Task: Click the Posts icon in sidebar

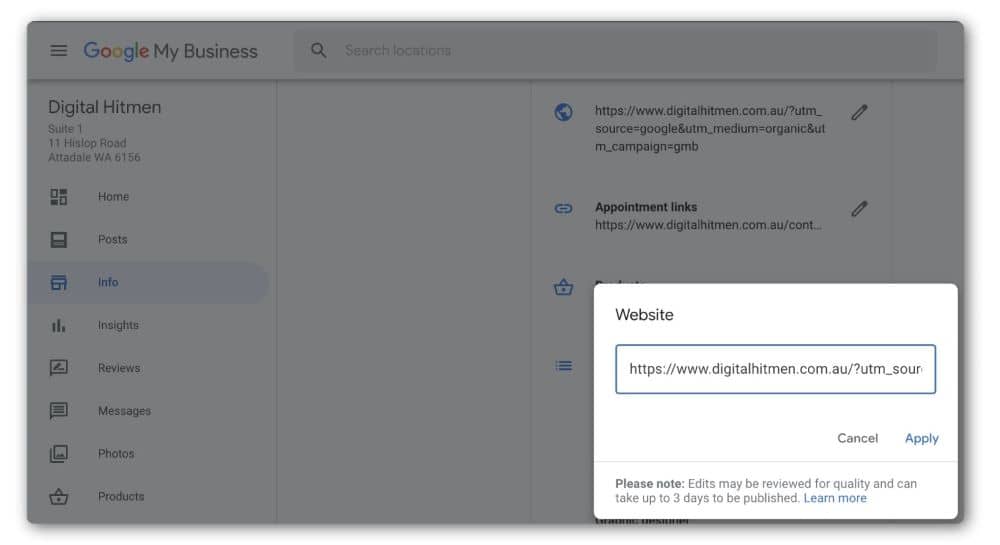Action: click(x=59, y=240)
